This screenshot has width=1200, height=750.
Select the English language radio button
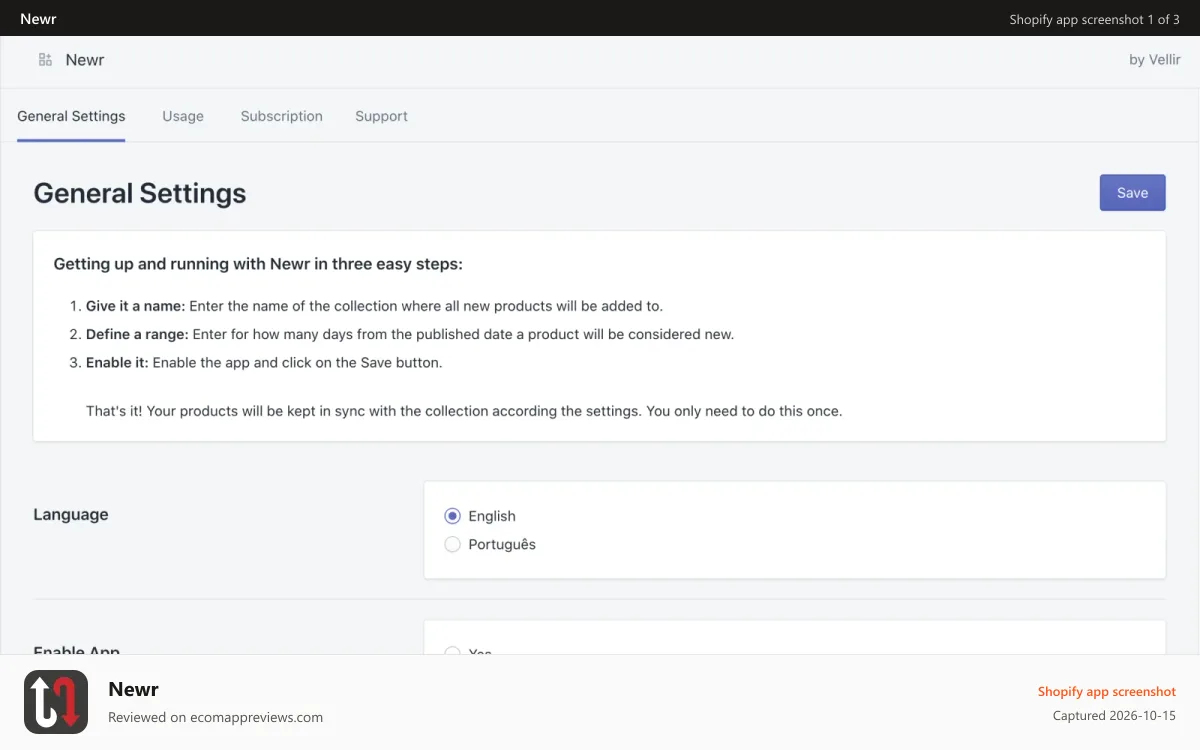pos(452,516)
